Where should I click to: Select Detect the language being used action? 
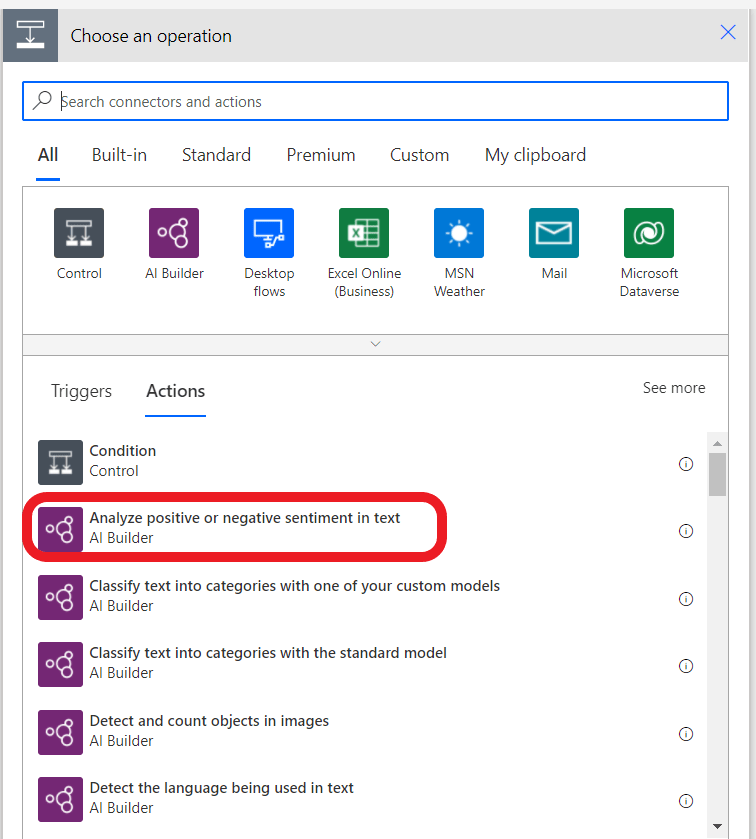click(221, 797)
